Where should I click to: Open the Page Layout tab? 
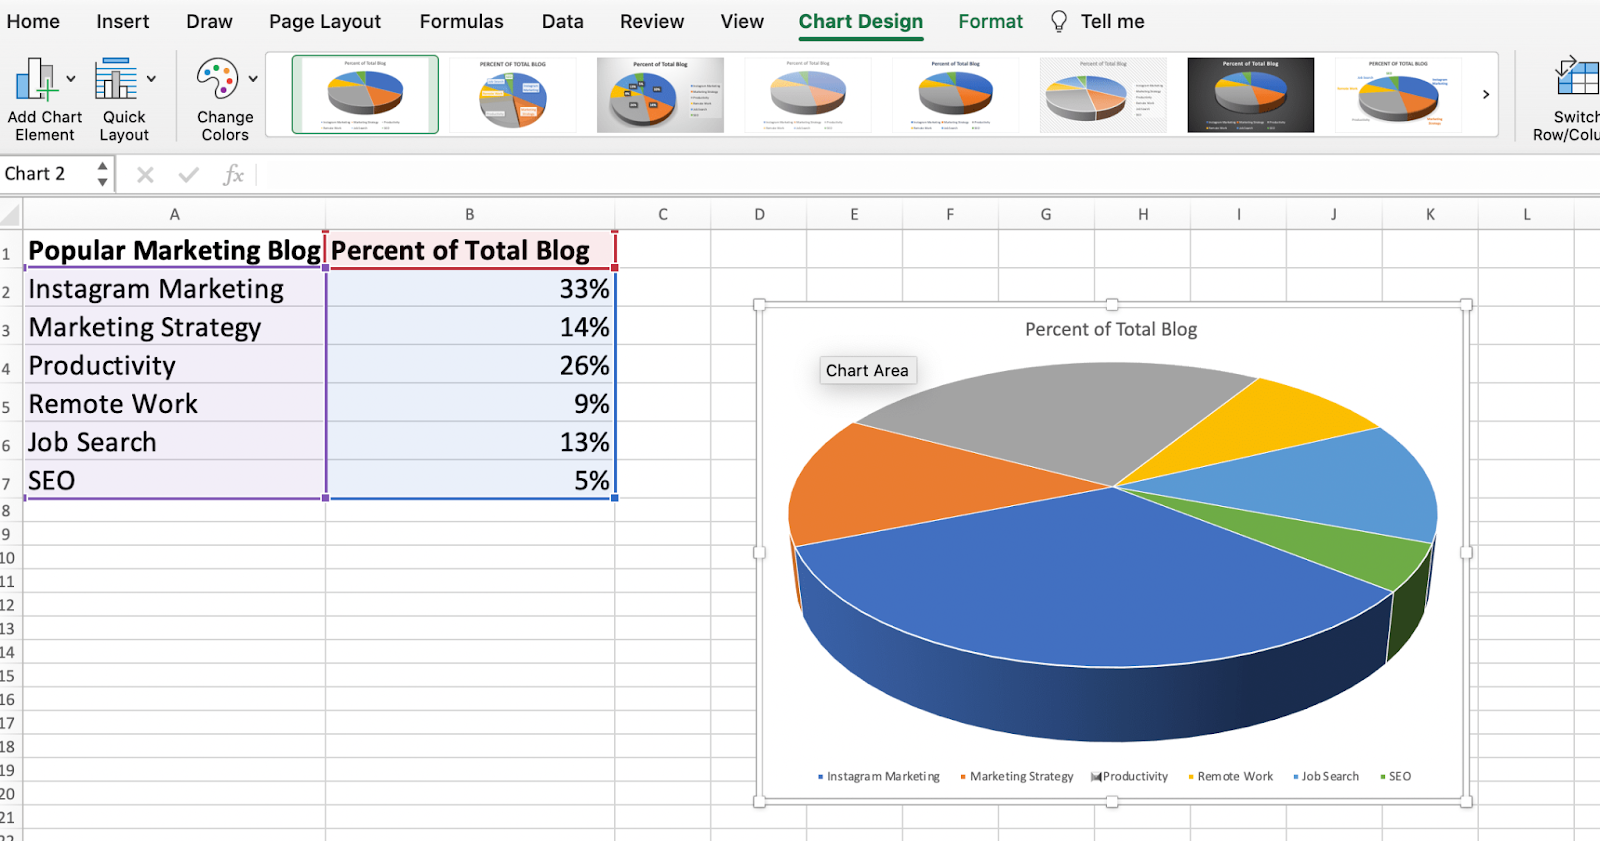325,21
